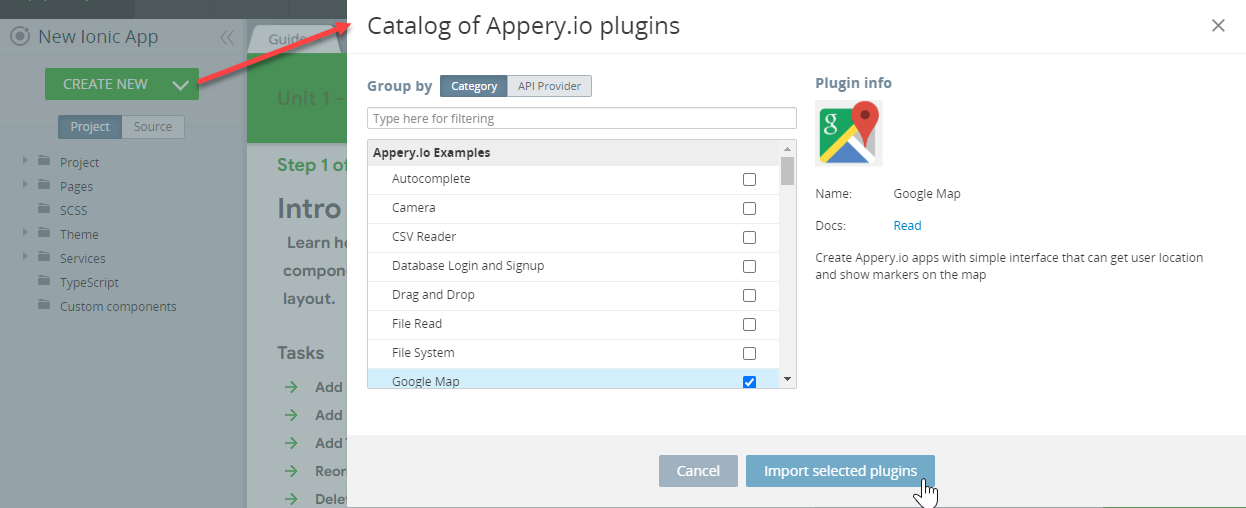
Task: Check the Autocomplete plugin checkbox
Action: 749,180
